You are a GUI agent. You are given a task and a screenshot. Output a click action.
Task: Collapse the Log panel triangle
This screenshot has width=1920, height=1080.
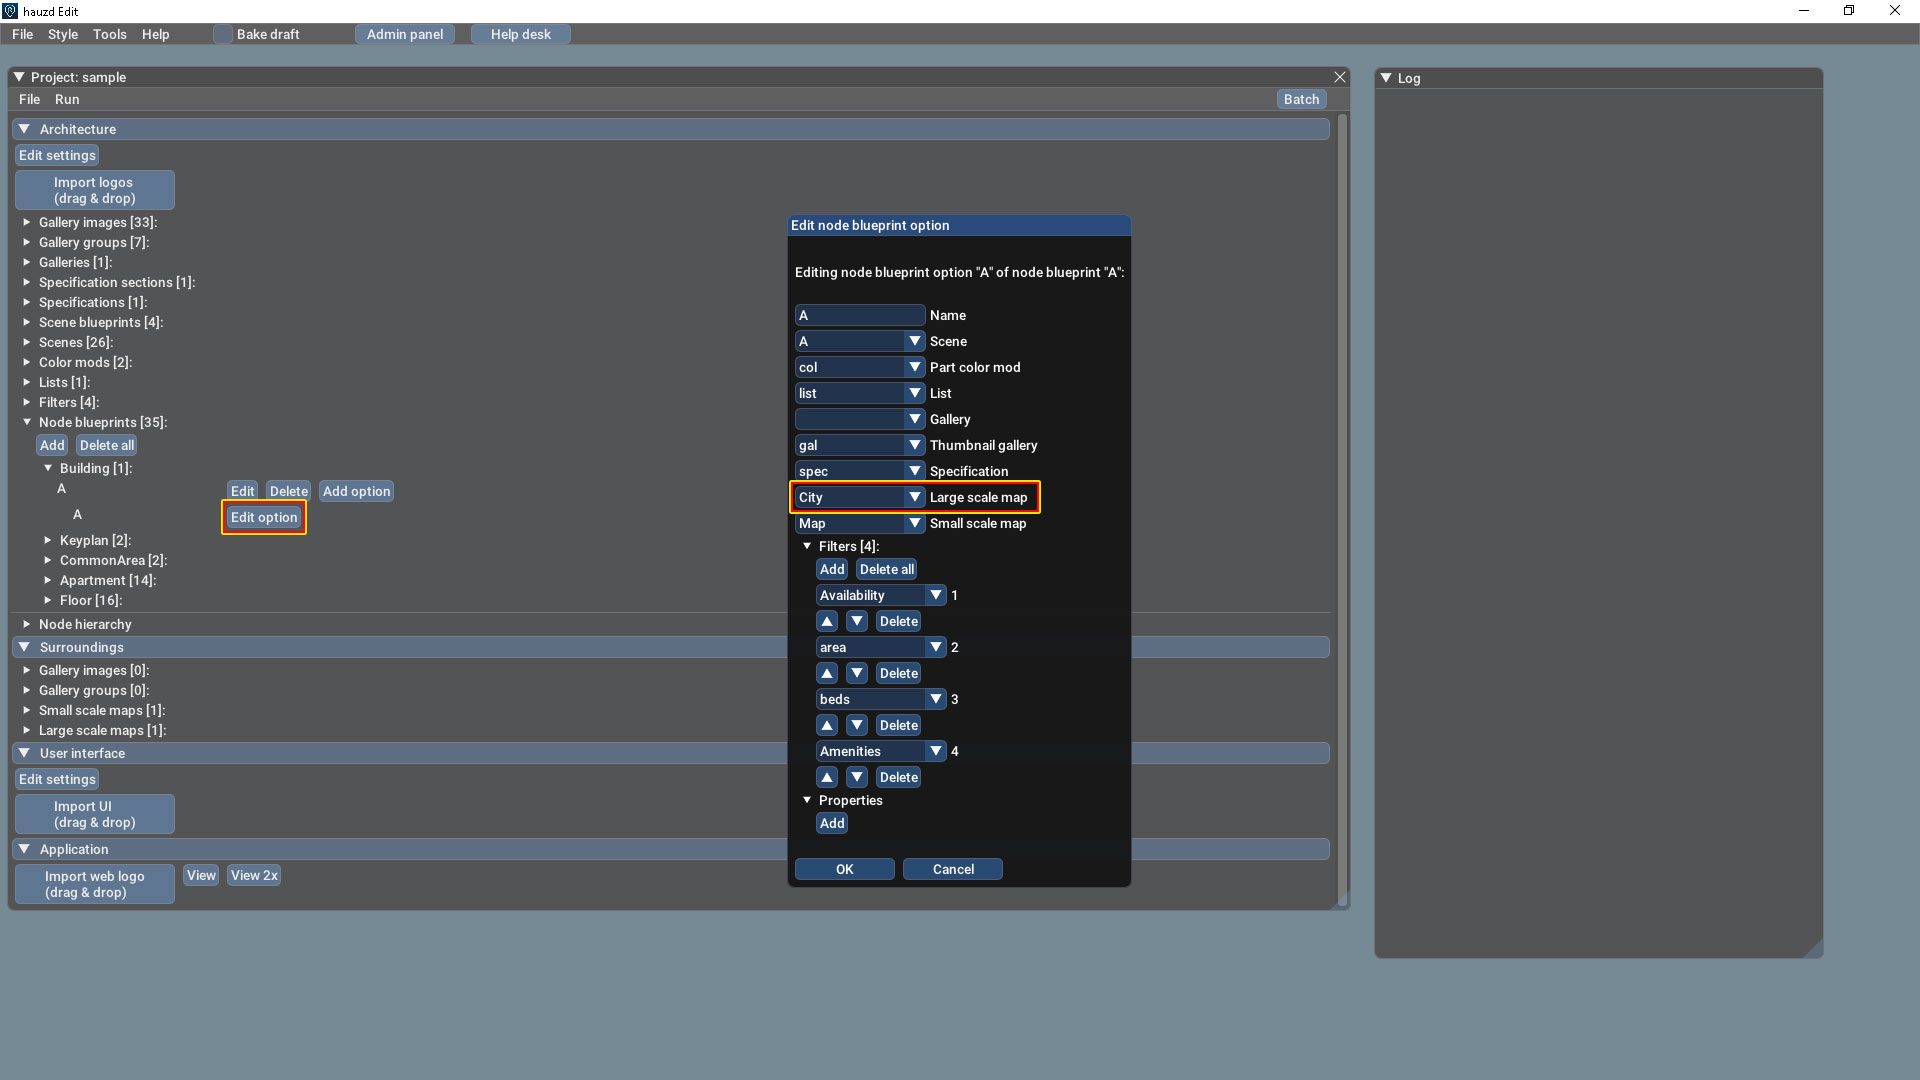tap(1386, 78)
